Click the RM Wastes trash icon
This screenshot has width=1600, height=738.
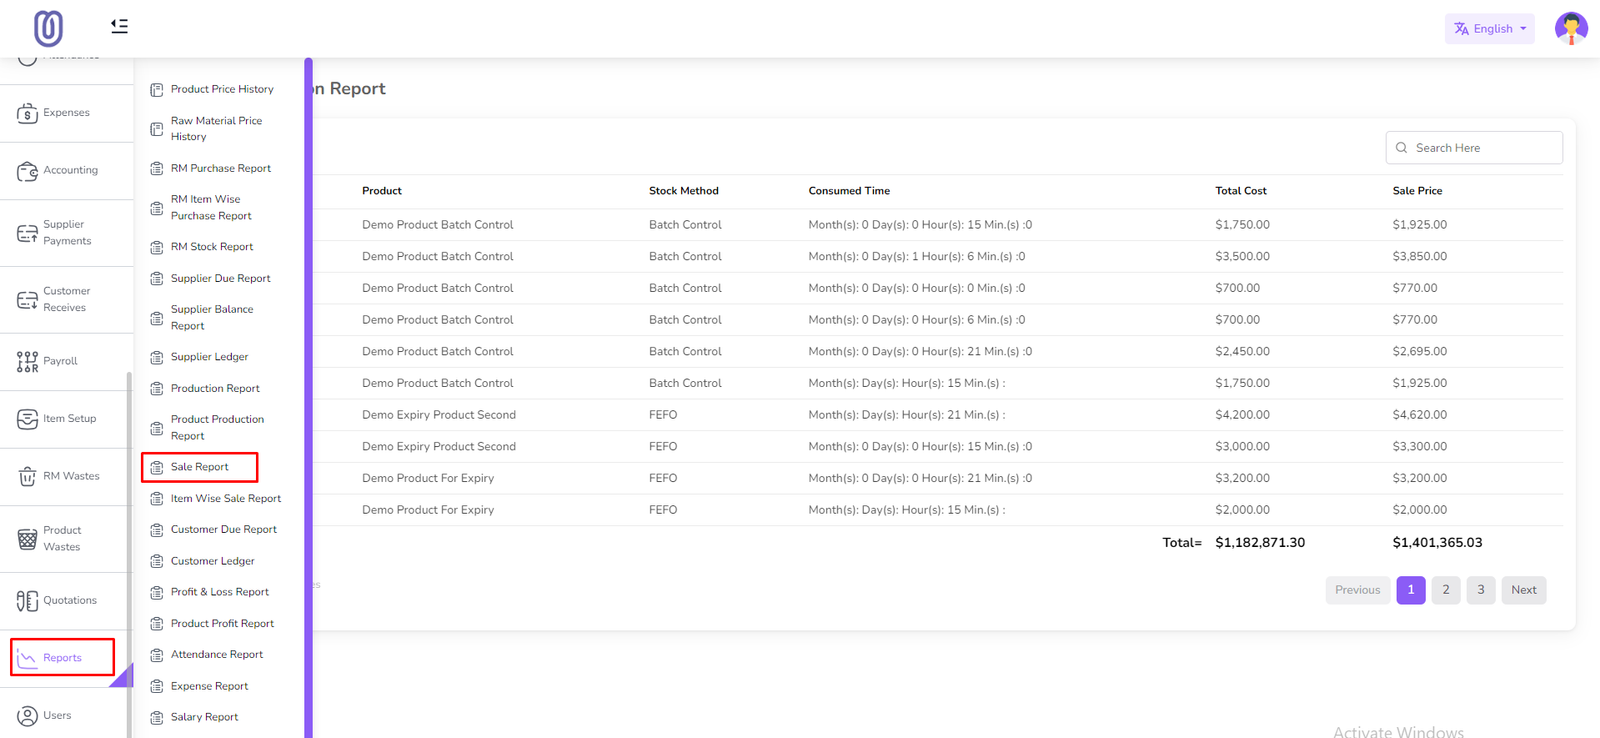point(27,477)
